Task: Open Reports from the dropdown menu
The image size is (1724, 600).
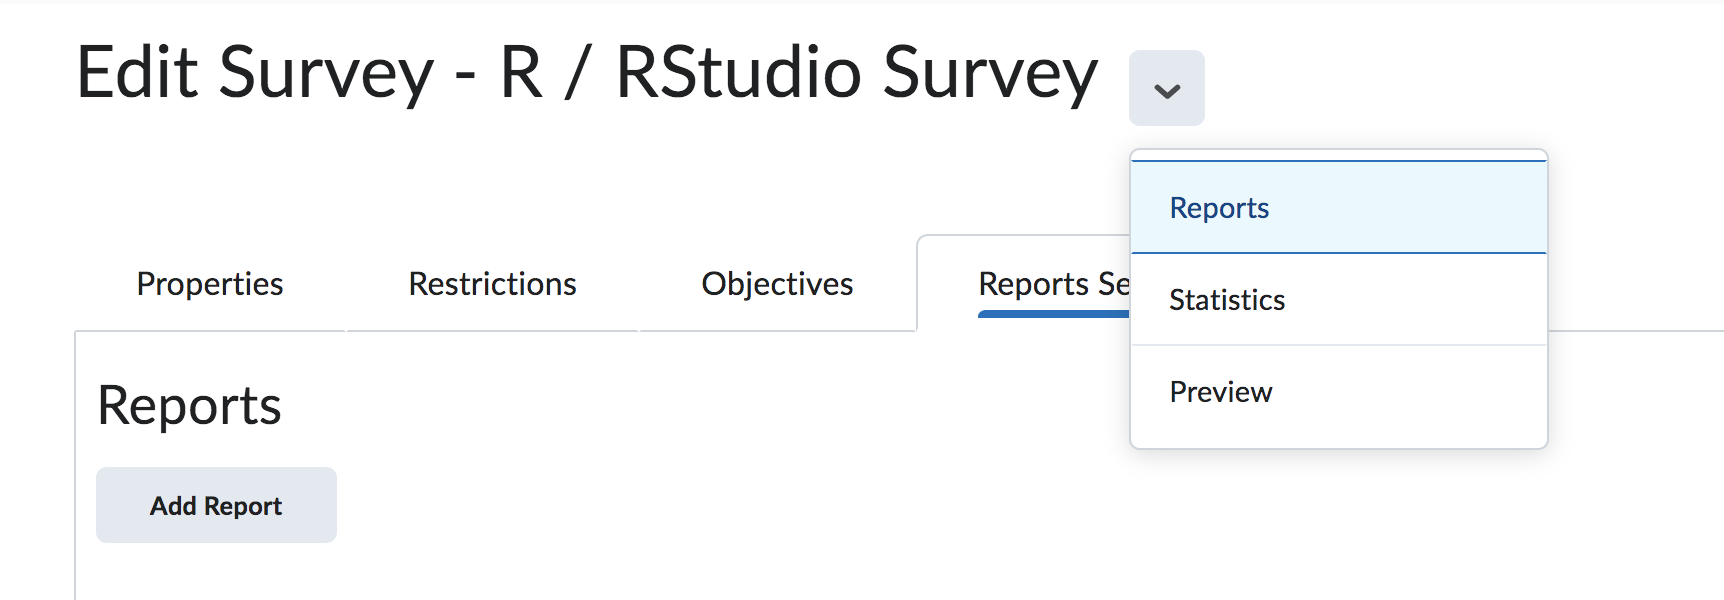Action: click(x=1219, y=208)
